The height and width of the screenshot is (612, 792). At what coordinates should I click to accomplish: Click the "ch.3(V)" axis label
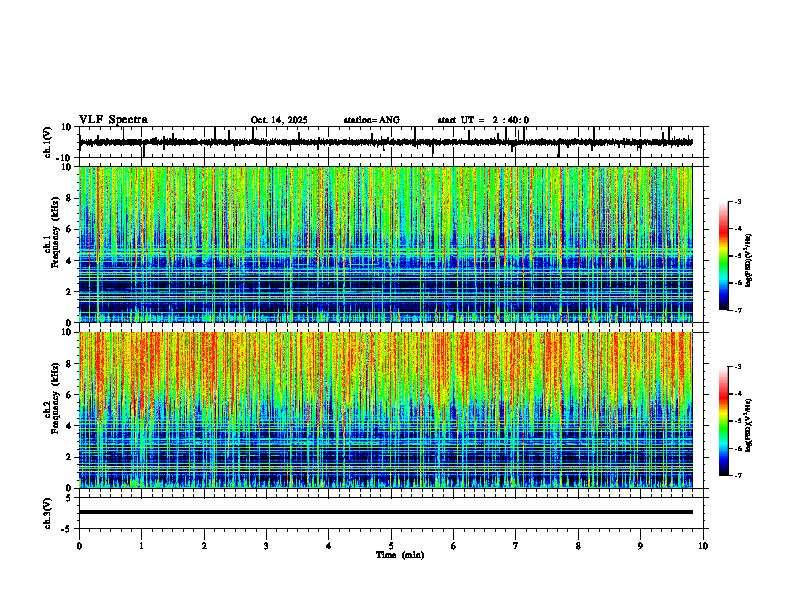[48, 513]
